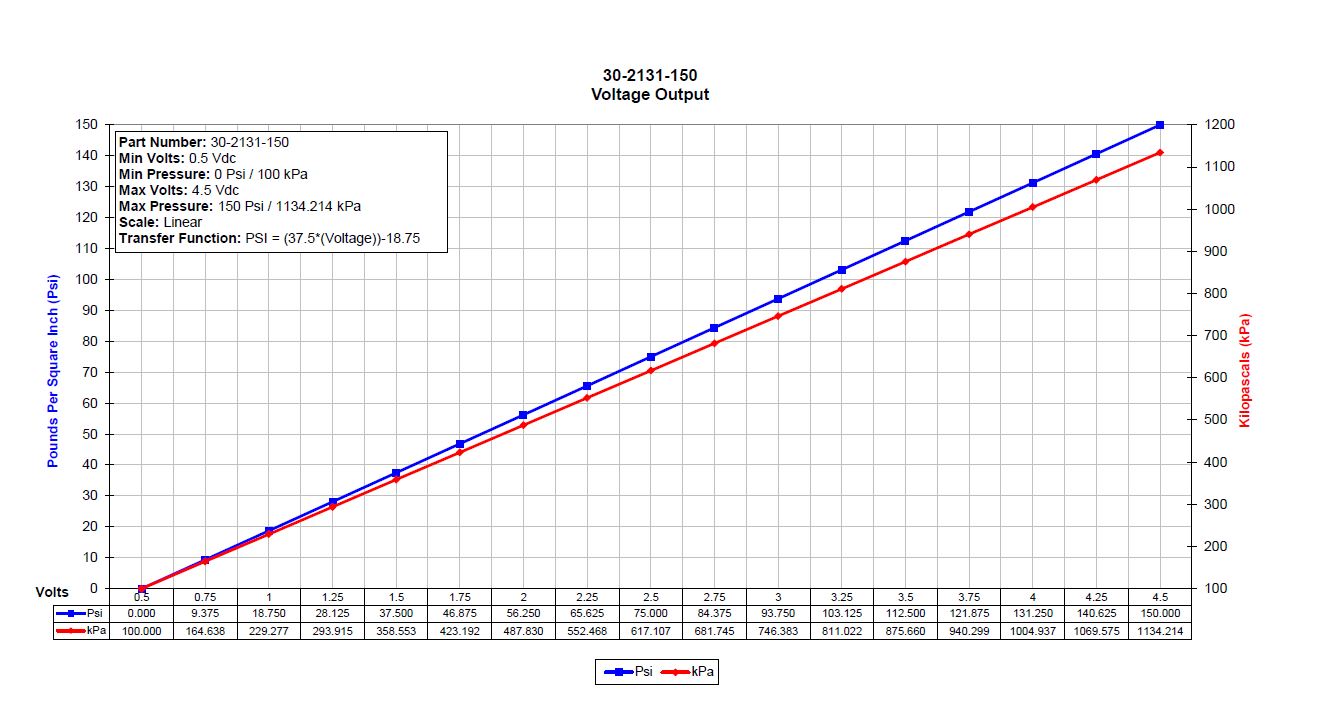Image resolution: width=1319 pixels, height=713 pixels.
Task: Select Max Pressure 150 Psi / 1134.214 kPa line
Action: 240,206
